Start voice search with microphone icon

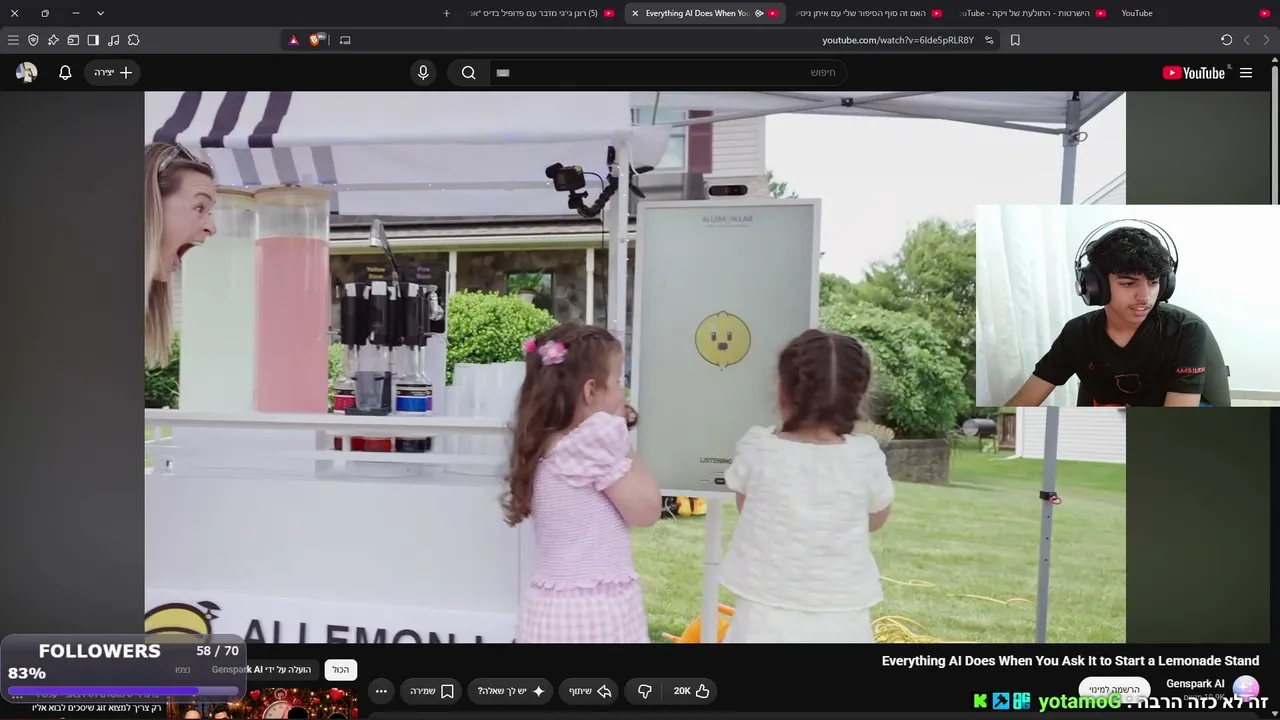click(x=423, y=73)
